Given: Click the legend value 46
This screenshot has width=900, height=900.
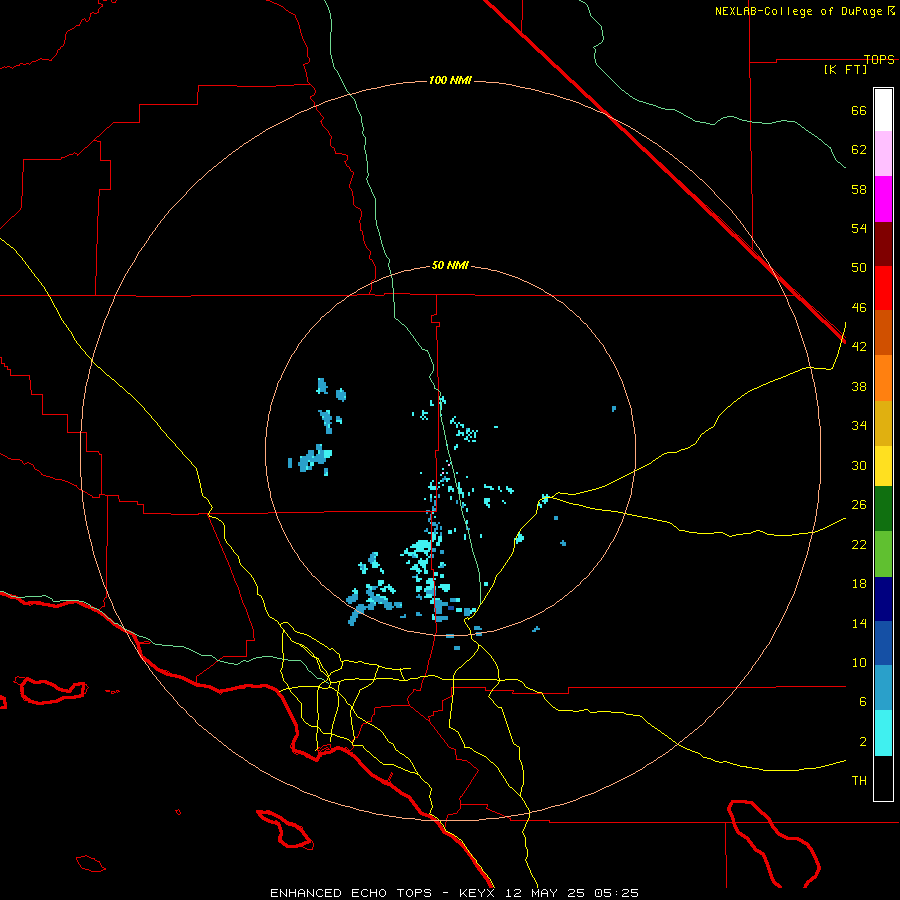Looking at the screenshot, I should coord(859,308).
